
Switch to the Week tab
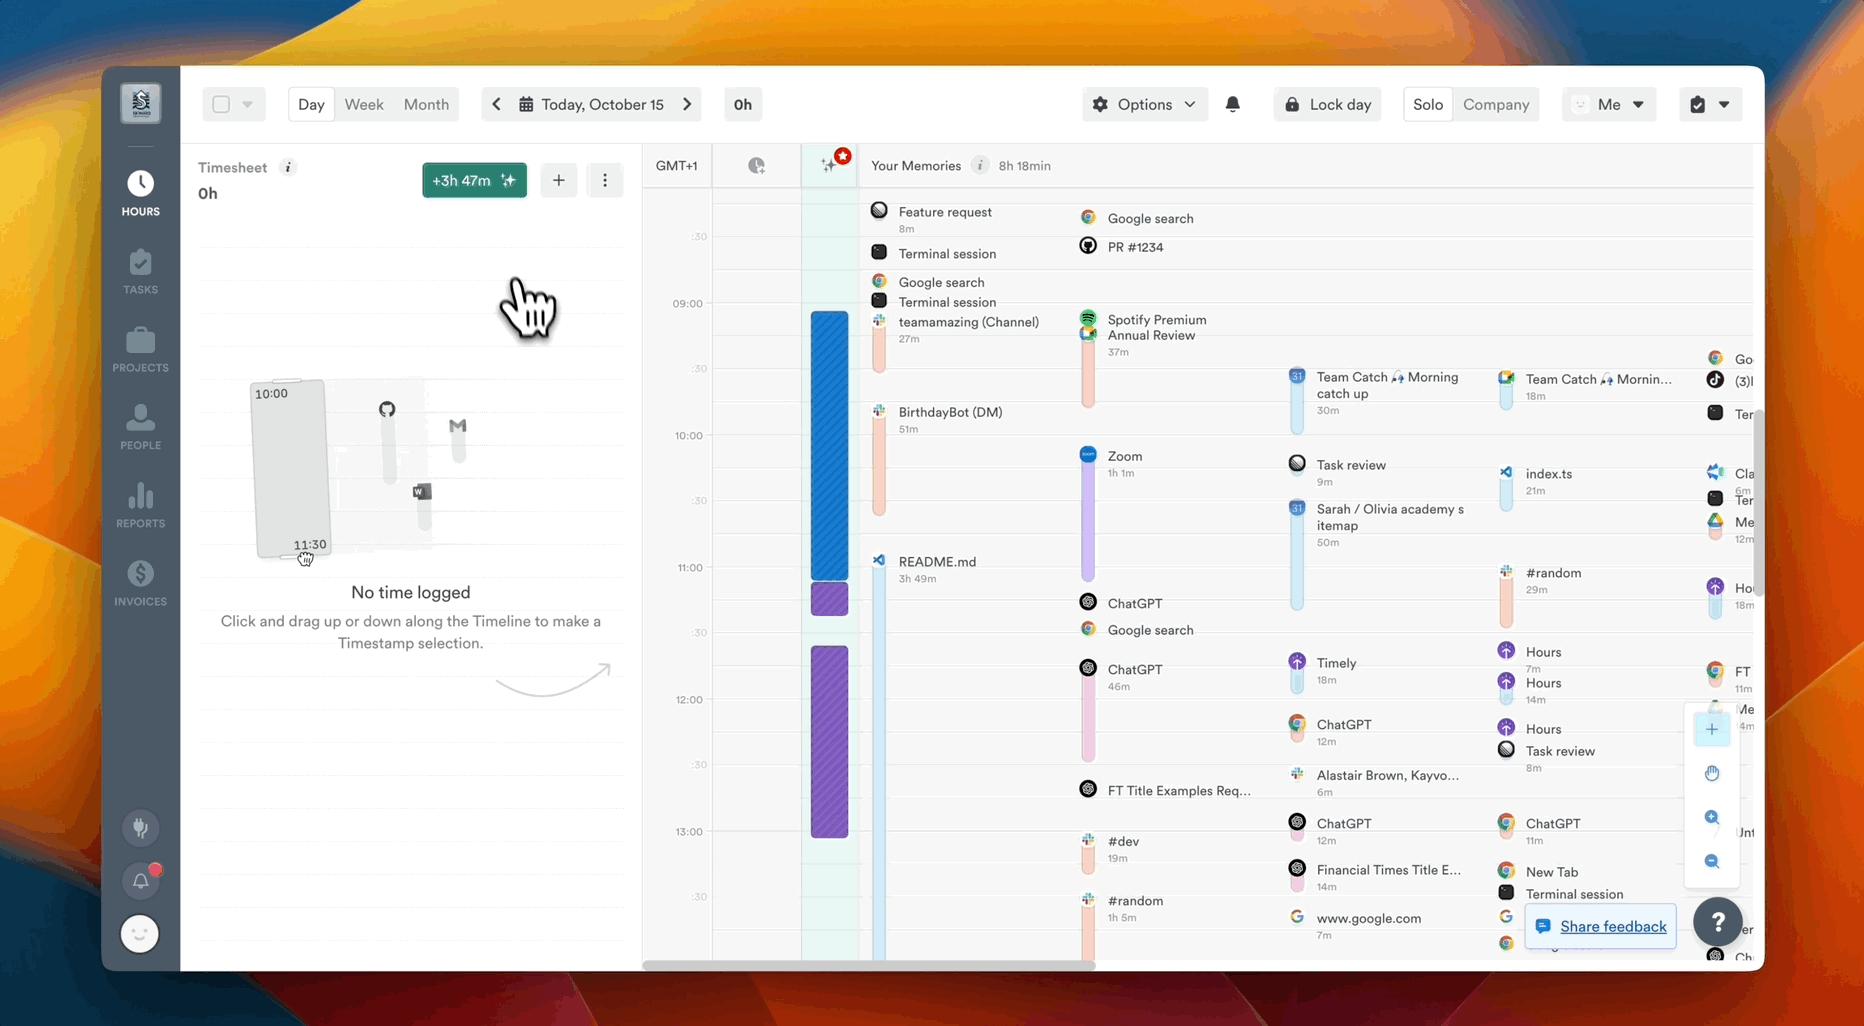(364, 104)
